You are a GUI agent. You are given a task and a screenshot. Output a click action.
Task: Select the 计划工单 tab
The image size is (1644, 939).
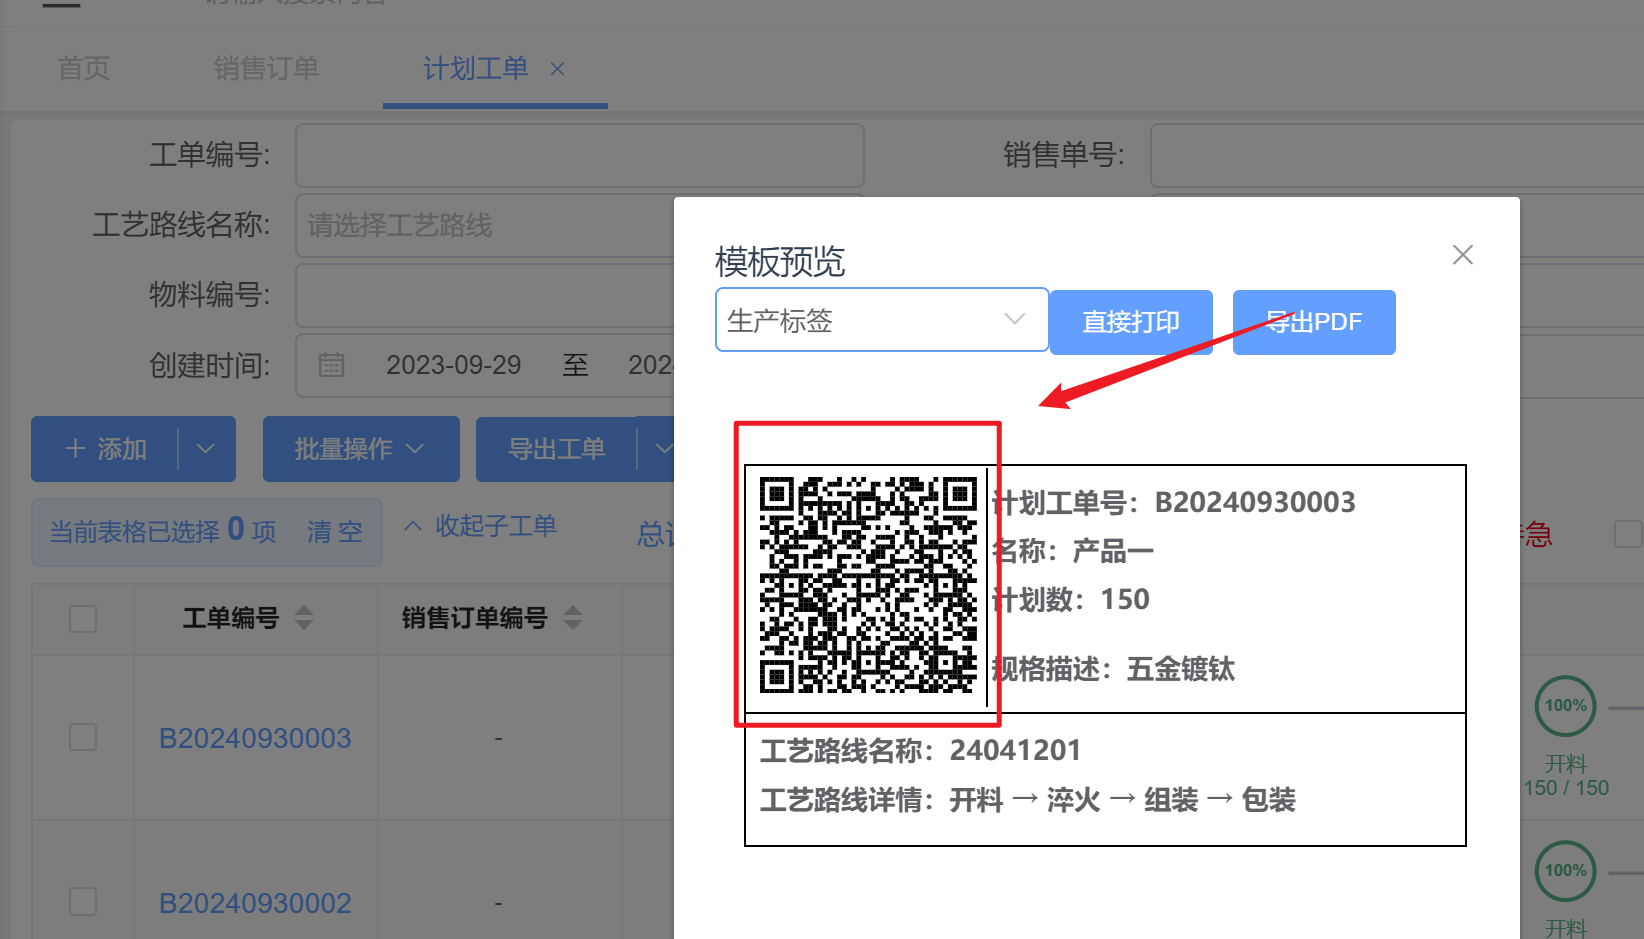[x=475, y=68]
